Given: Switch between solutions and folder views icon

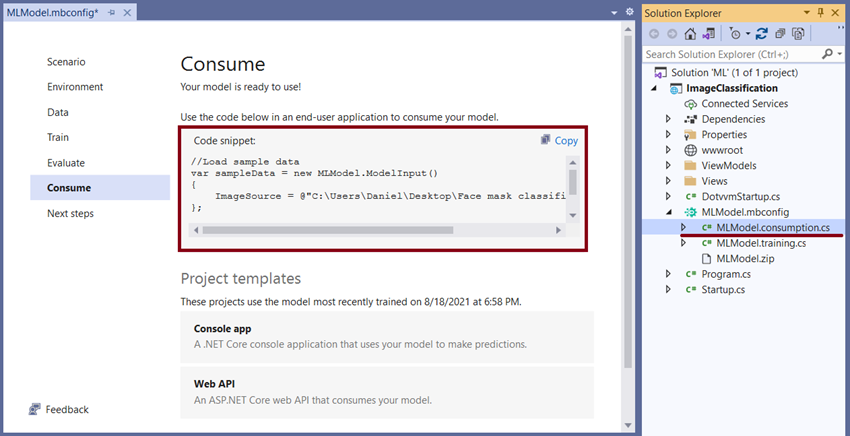Looking at the screenshot, I should (x=708, y=34).
